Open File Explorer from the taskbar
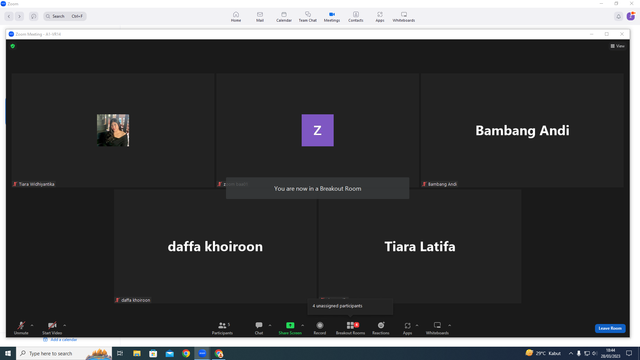The height and width of the screenshot is (360, 640). tap(137, 353)
